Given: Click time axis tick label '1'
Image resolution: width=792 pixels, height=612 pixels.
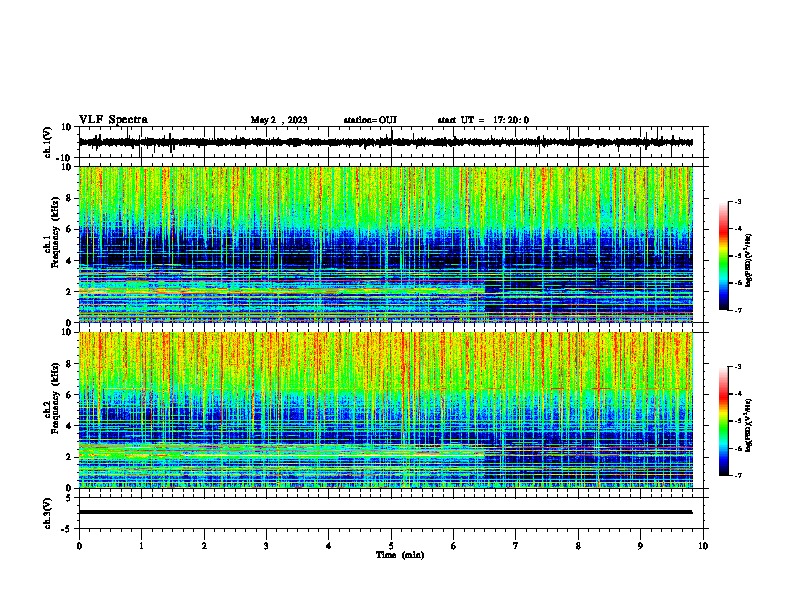Looking at the screenshot, I should coord(141,546).
